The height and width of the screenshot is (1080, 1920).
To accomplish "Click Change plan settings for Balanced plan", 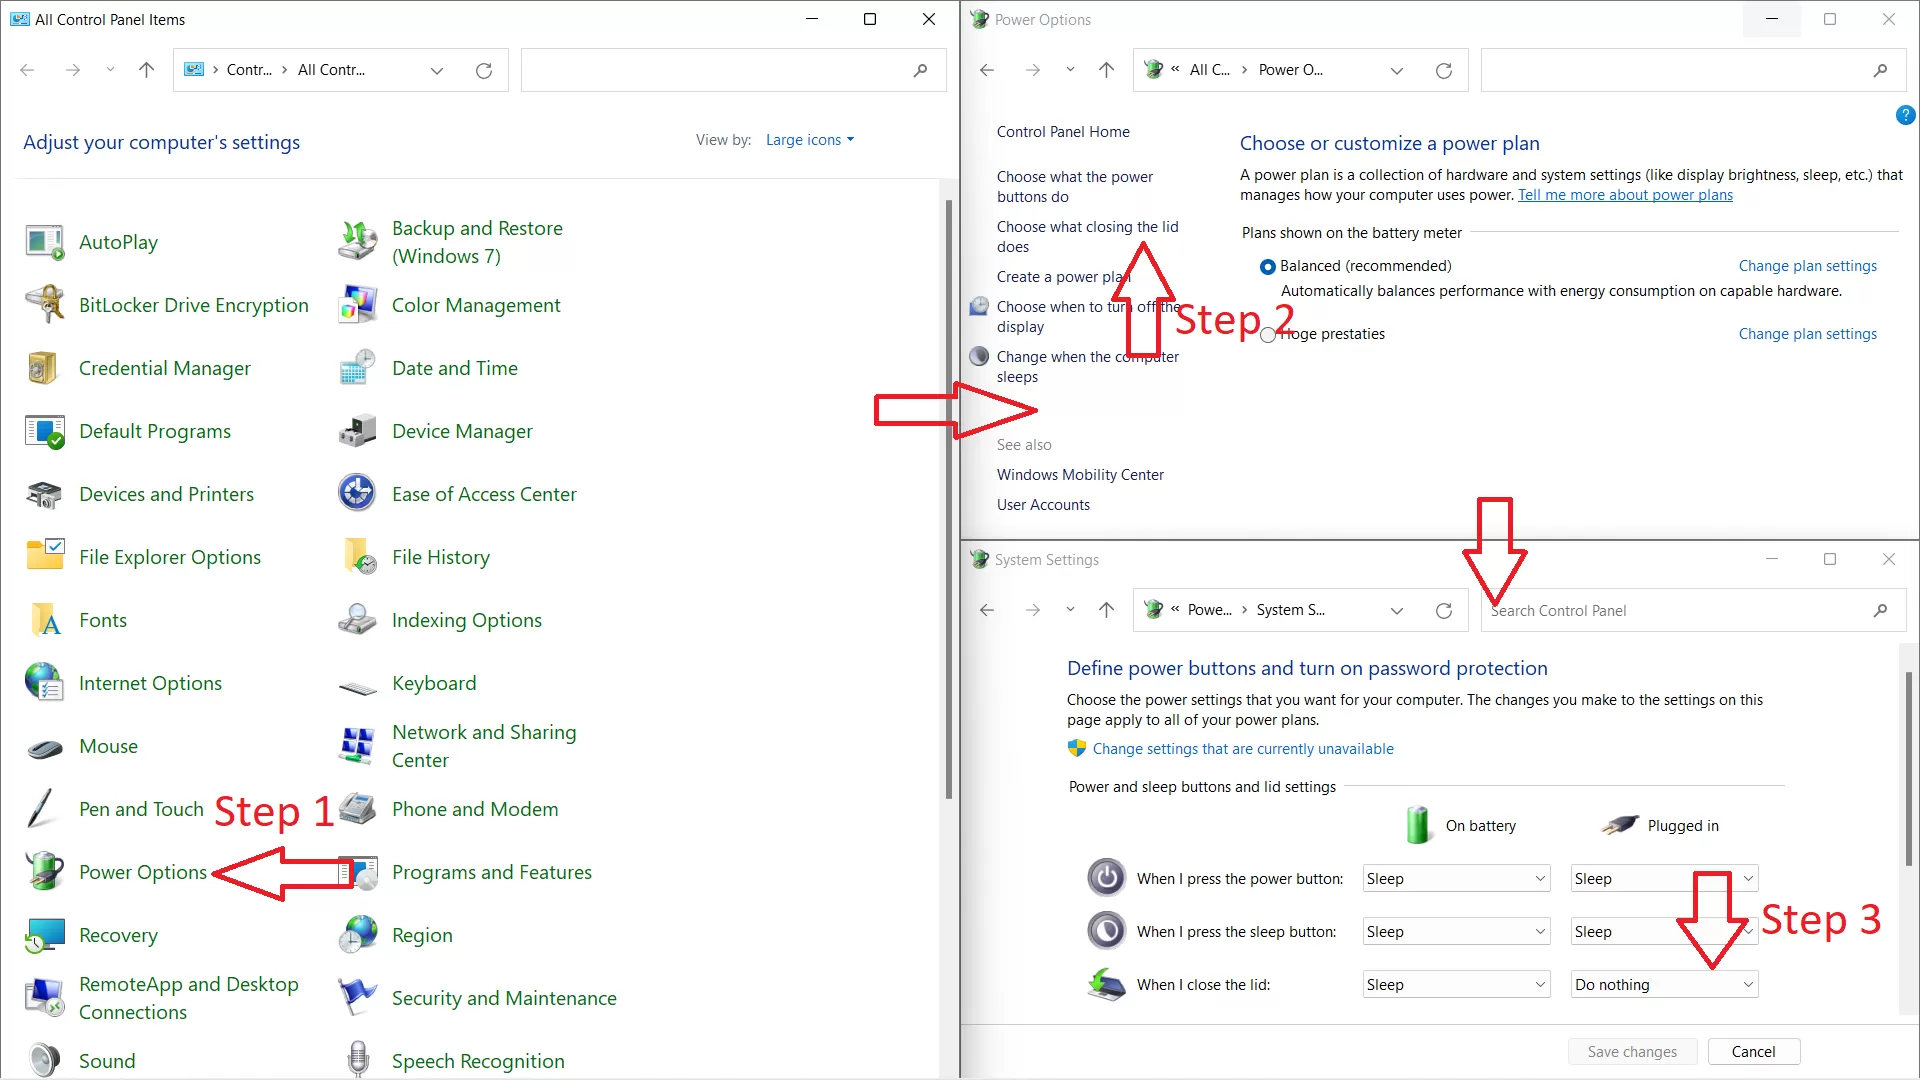I will (x=1807, y=266).
